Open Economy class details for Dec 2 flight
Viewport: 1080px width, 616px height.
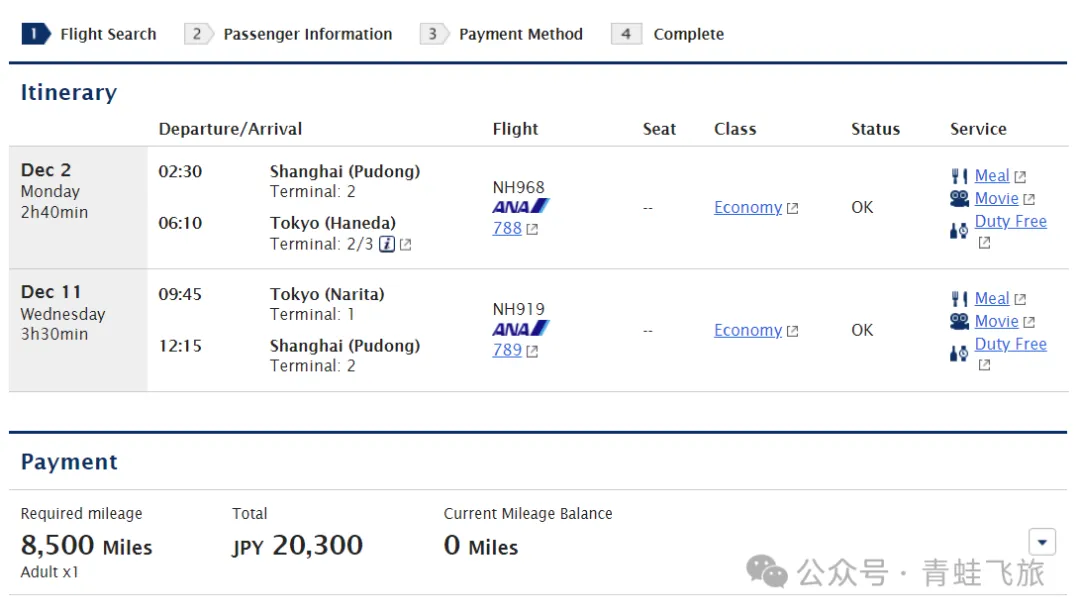748,208
